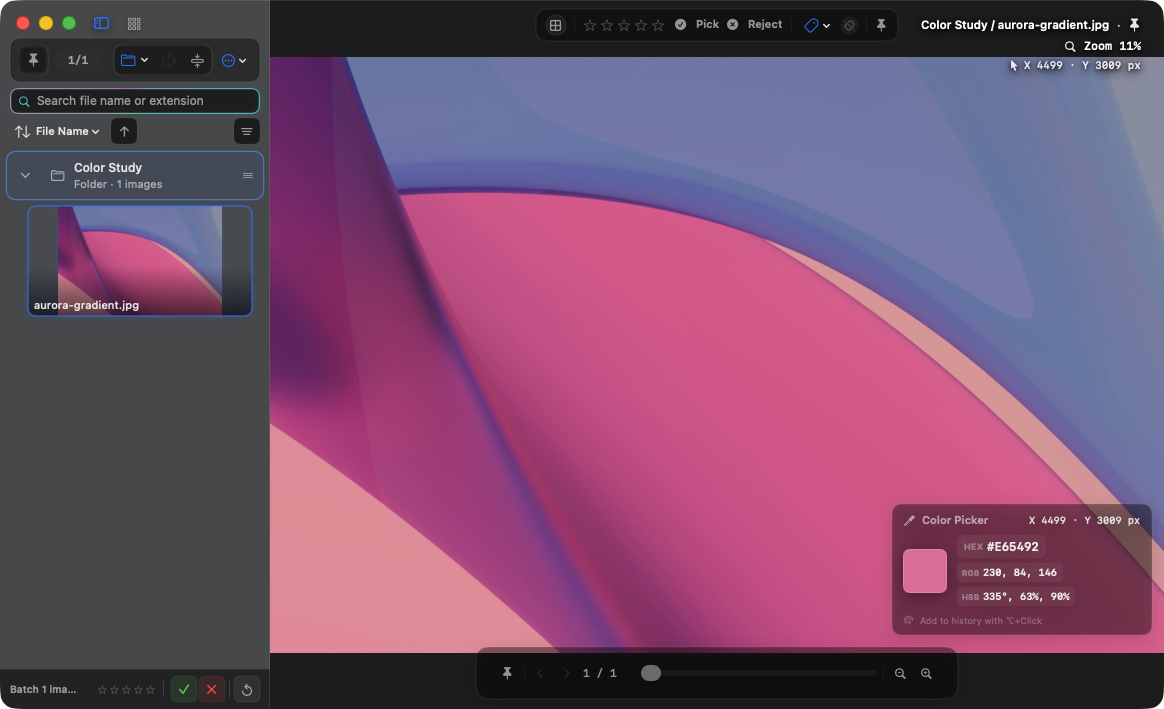Image resolution: width=1164 pixels, height=709 pixels.
Task: Open the Color Study folder handle menu
Action: [248, 176]
